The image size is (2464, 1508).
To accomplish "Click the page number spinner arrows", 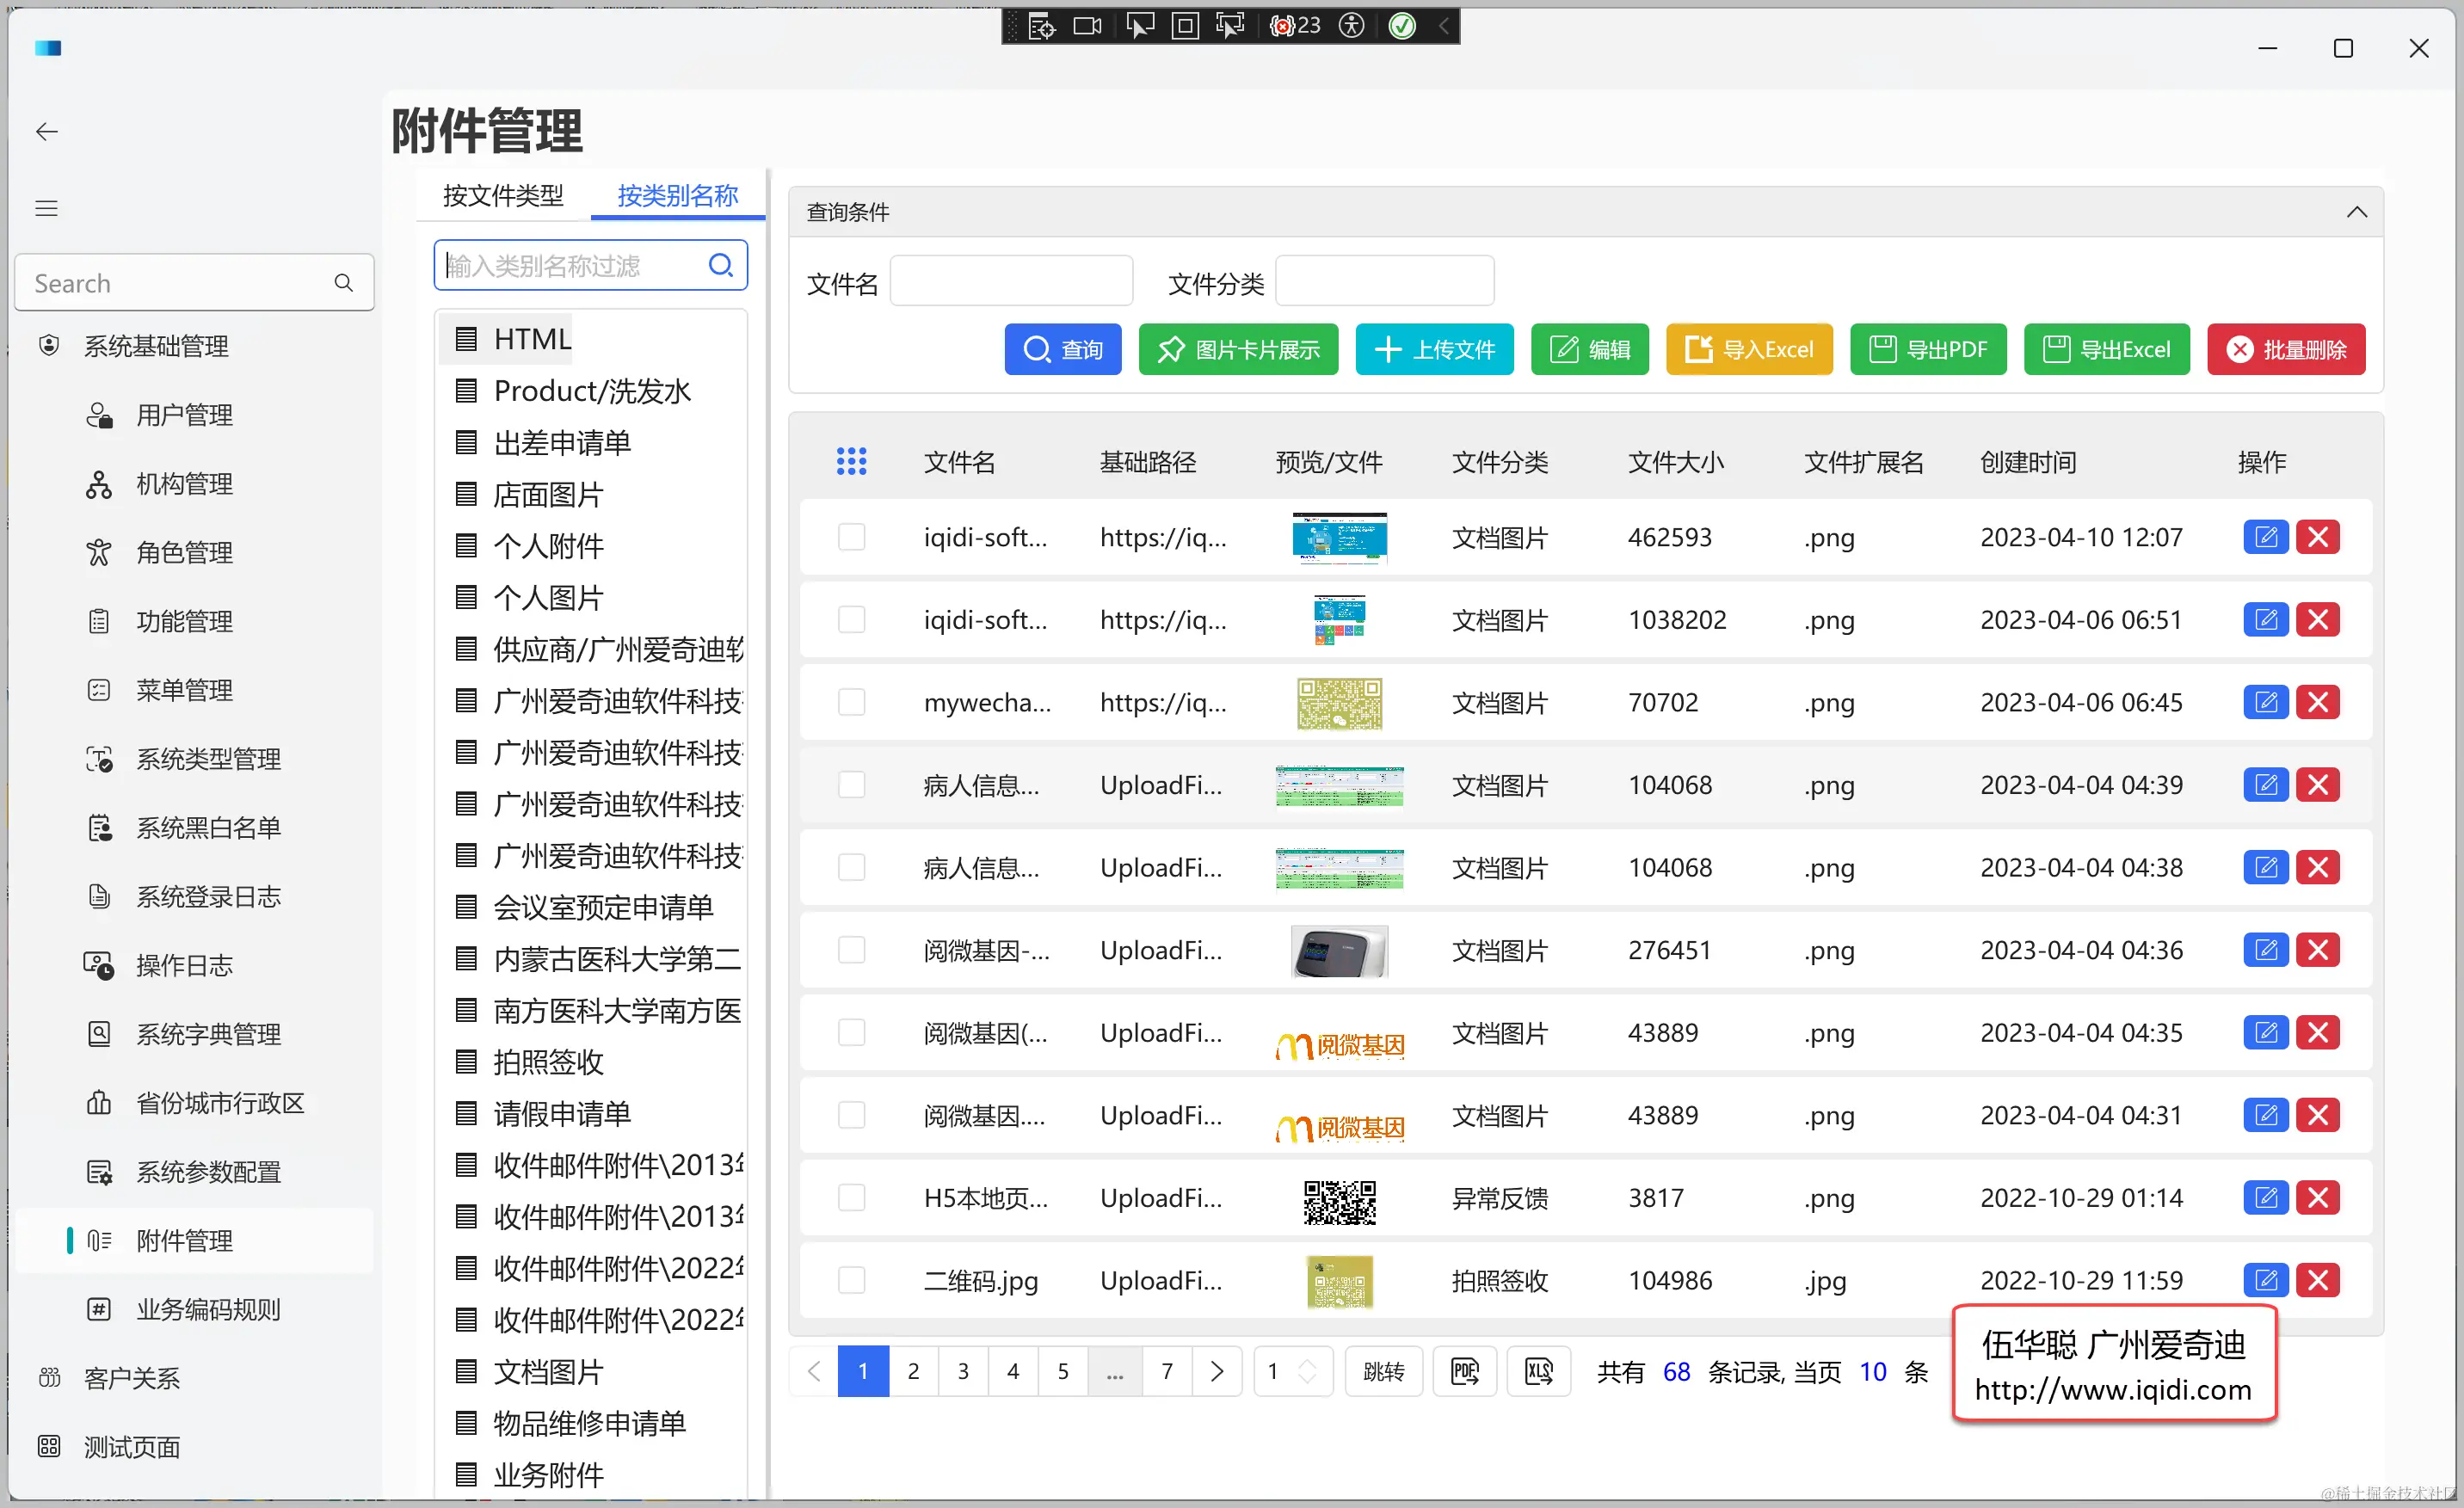I will 1307,1371.
